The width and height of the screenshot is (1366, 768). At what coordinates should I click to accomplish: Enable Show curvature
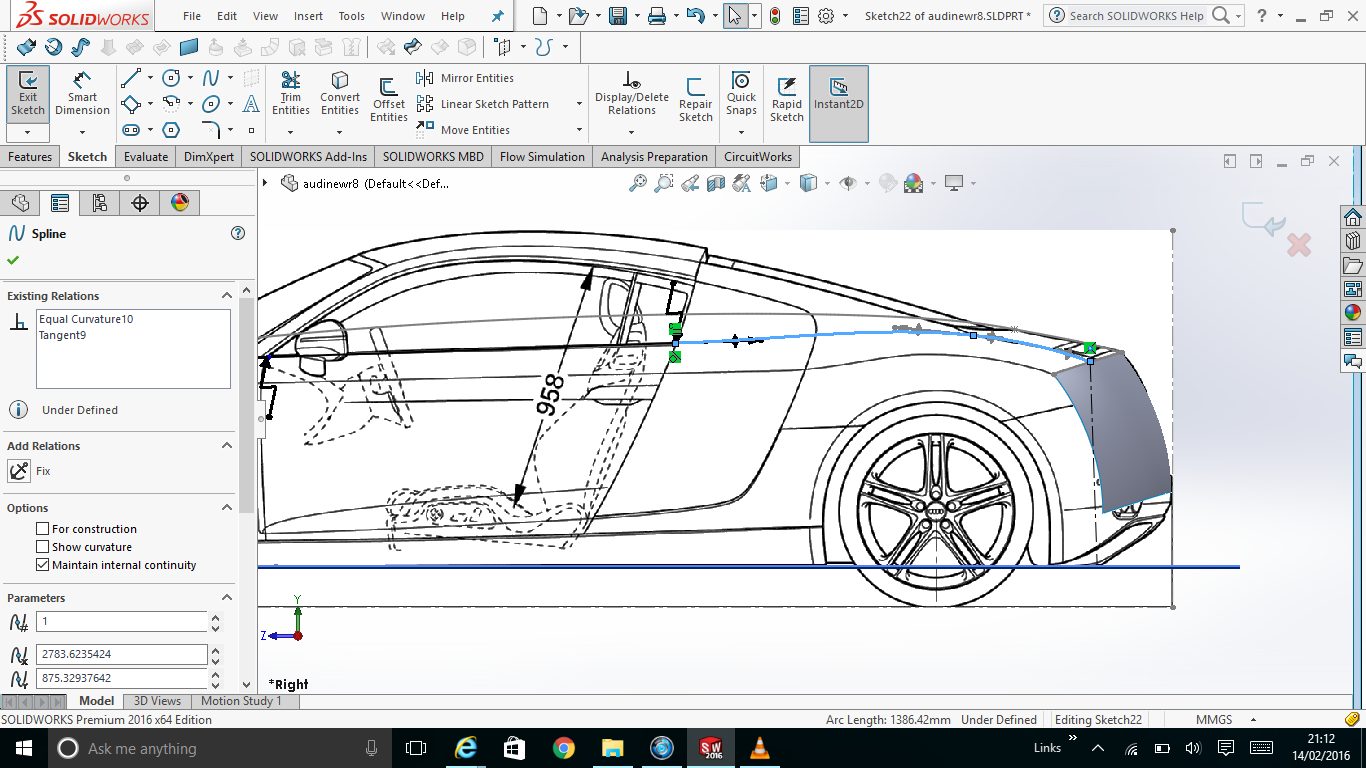point(40,547)
